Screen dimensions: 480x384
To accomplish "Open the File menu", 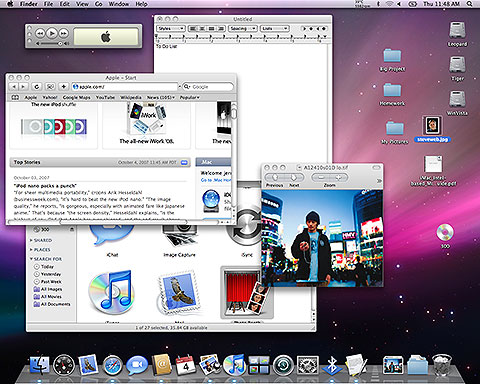I will [48, 4].
